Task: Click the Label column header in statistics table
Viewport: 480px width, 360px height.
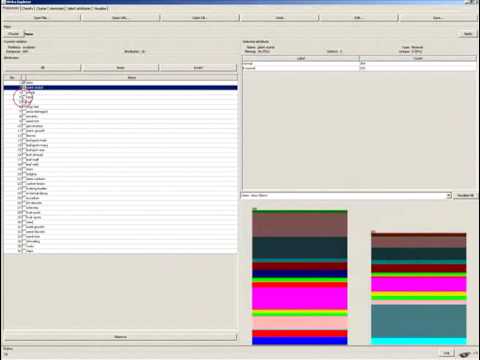Action: [301, 58]
